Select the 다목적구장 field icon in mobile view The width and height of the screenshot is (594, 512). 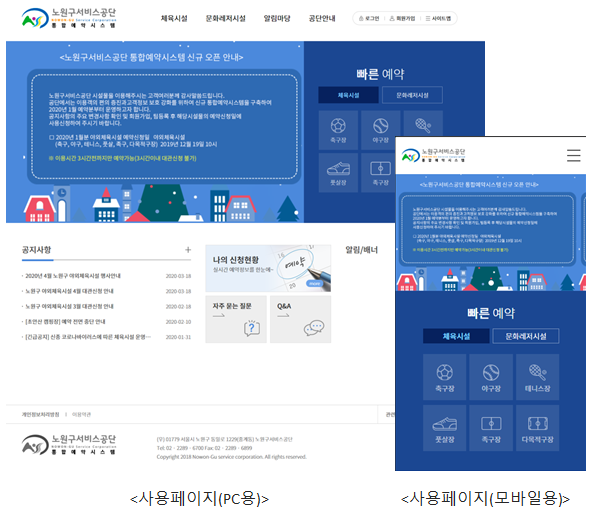538,428
